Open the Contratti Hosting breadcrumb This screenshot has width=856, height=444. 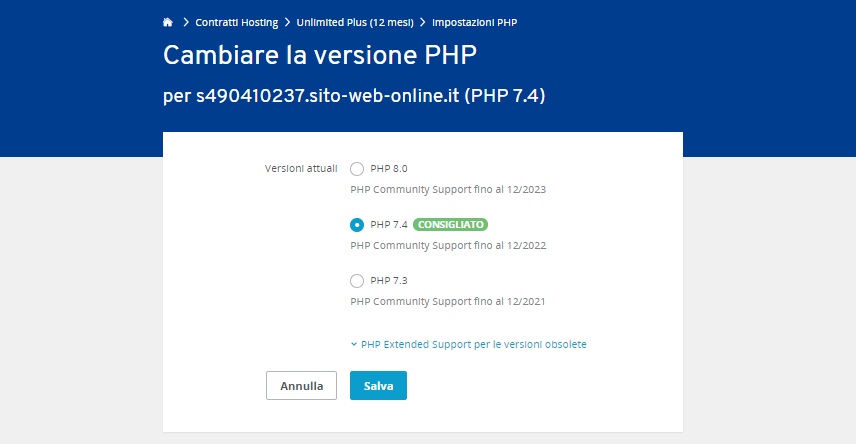[x=235, y=21]
